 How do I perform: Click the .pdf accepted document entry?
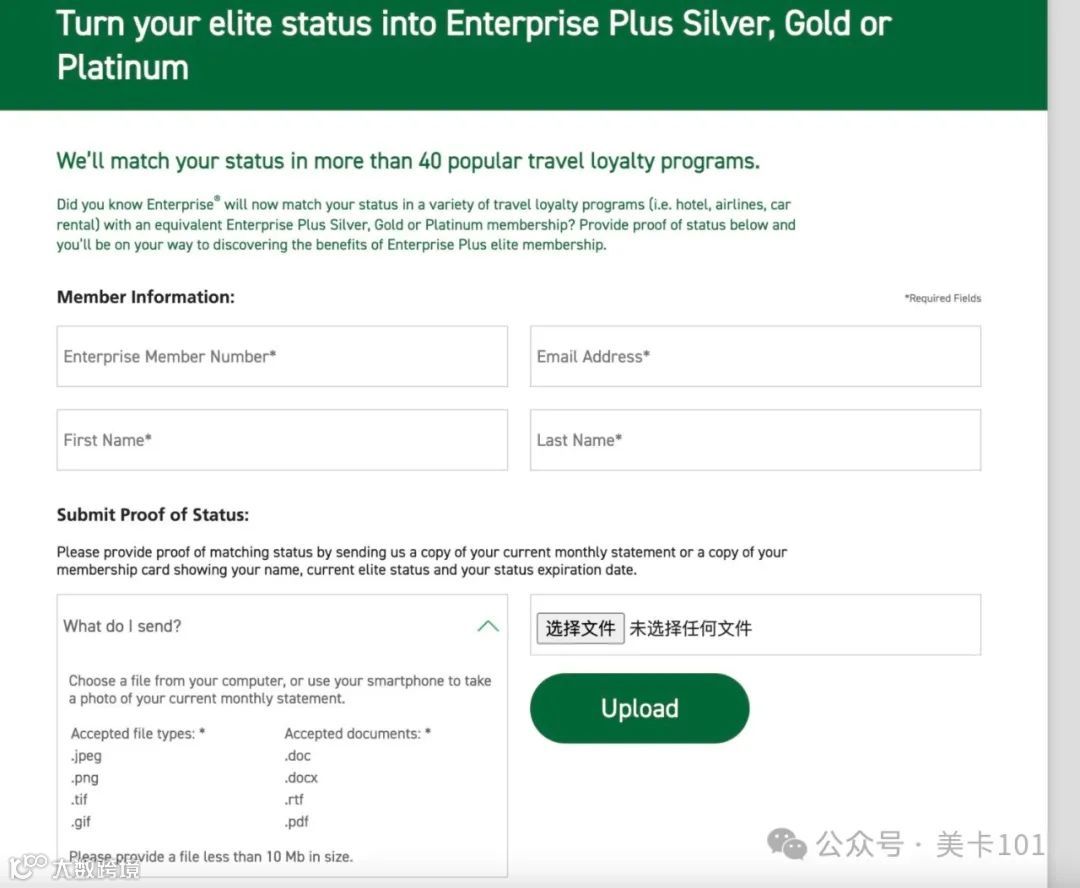297,822
